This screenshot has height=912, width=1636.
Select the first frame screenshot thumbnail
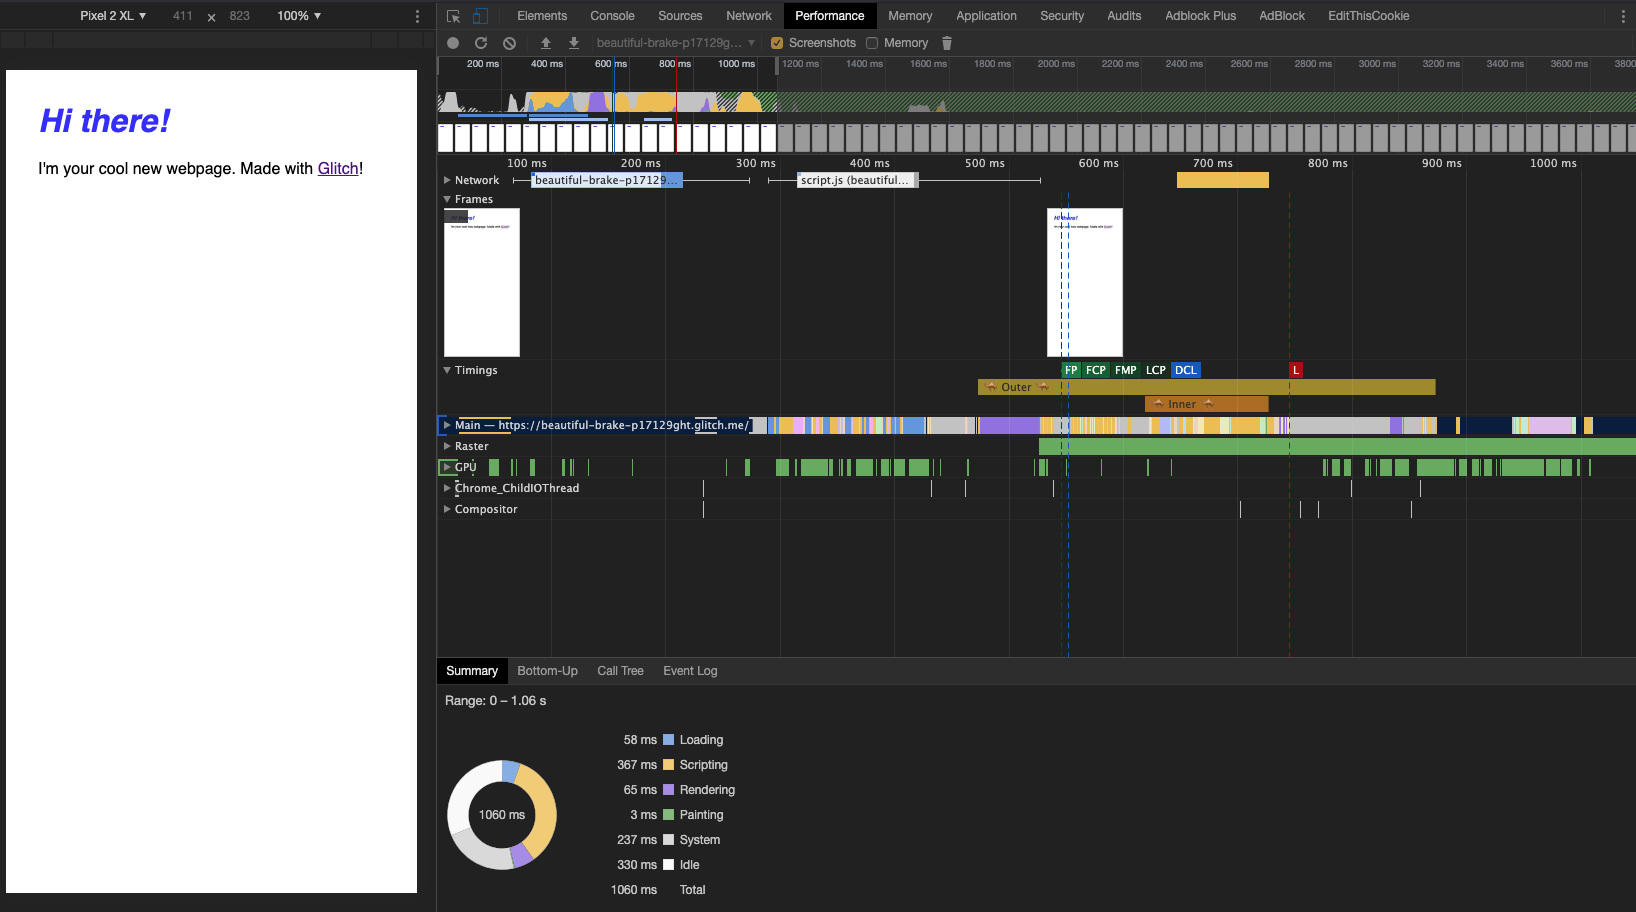(481, 282)
